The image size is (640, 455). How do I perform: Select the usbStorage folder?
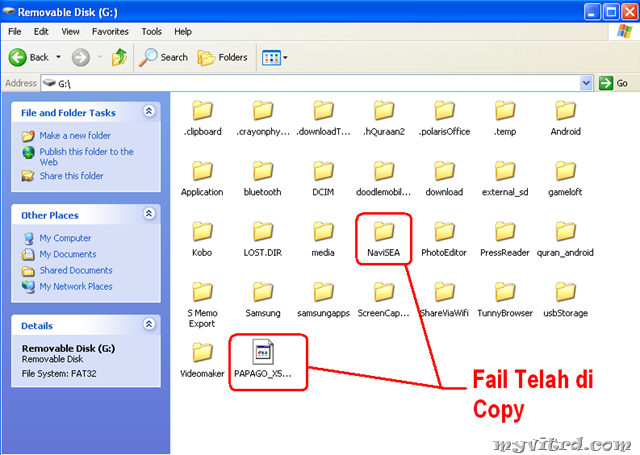click(565, 300)
